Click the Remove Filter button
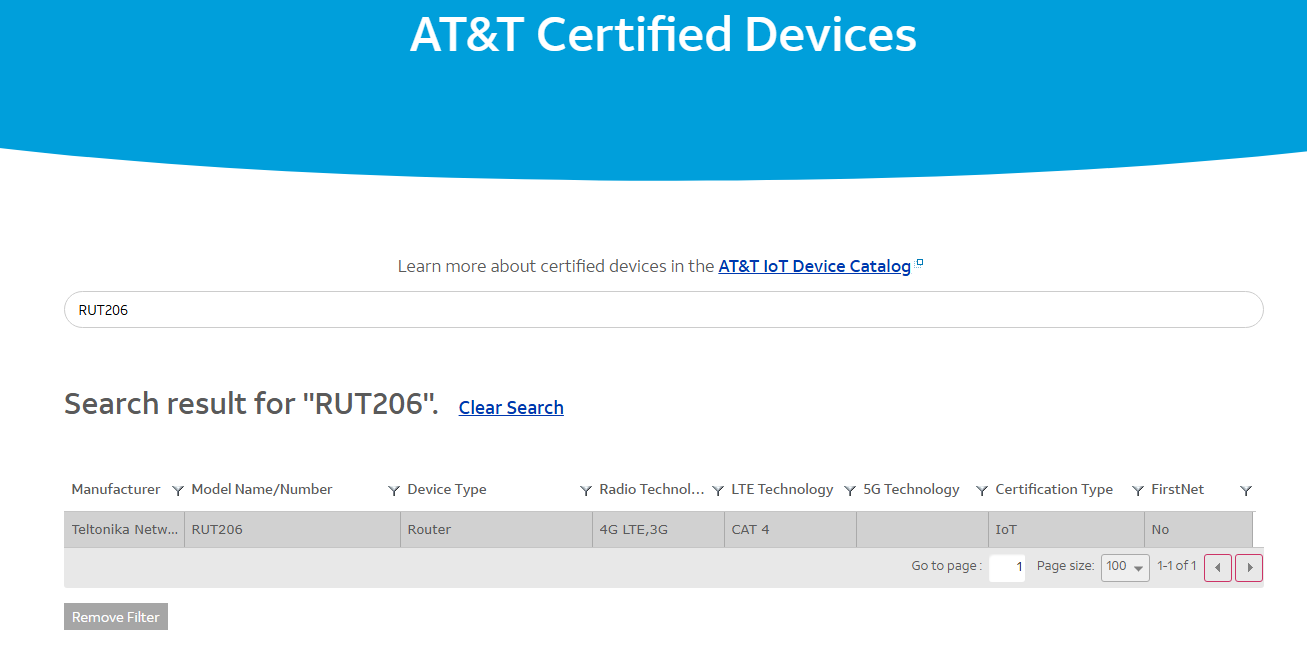The height and width of the screenshot is (651, 1307). [x=116, y=617]
